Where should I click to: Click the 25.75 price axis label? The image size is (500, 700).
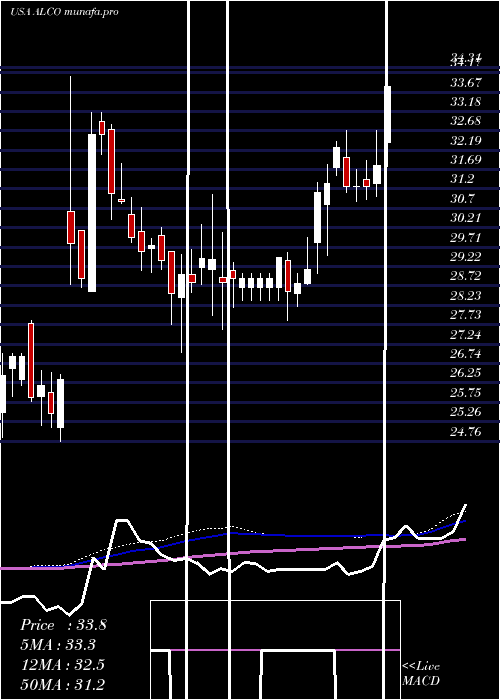point(466,392)
